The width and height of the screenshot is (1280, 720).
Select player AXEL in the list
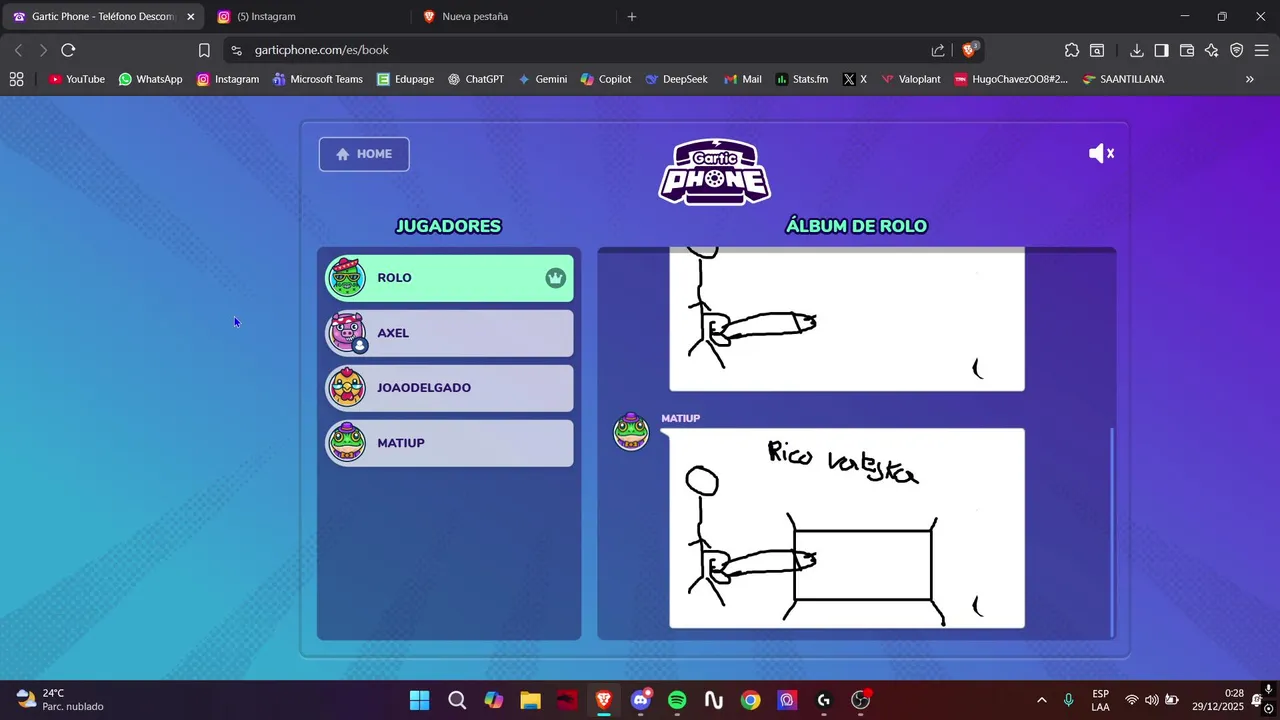coord(449,333)
